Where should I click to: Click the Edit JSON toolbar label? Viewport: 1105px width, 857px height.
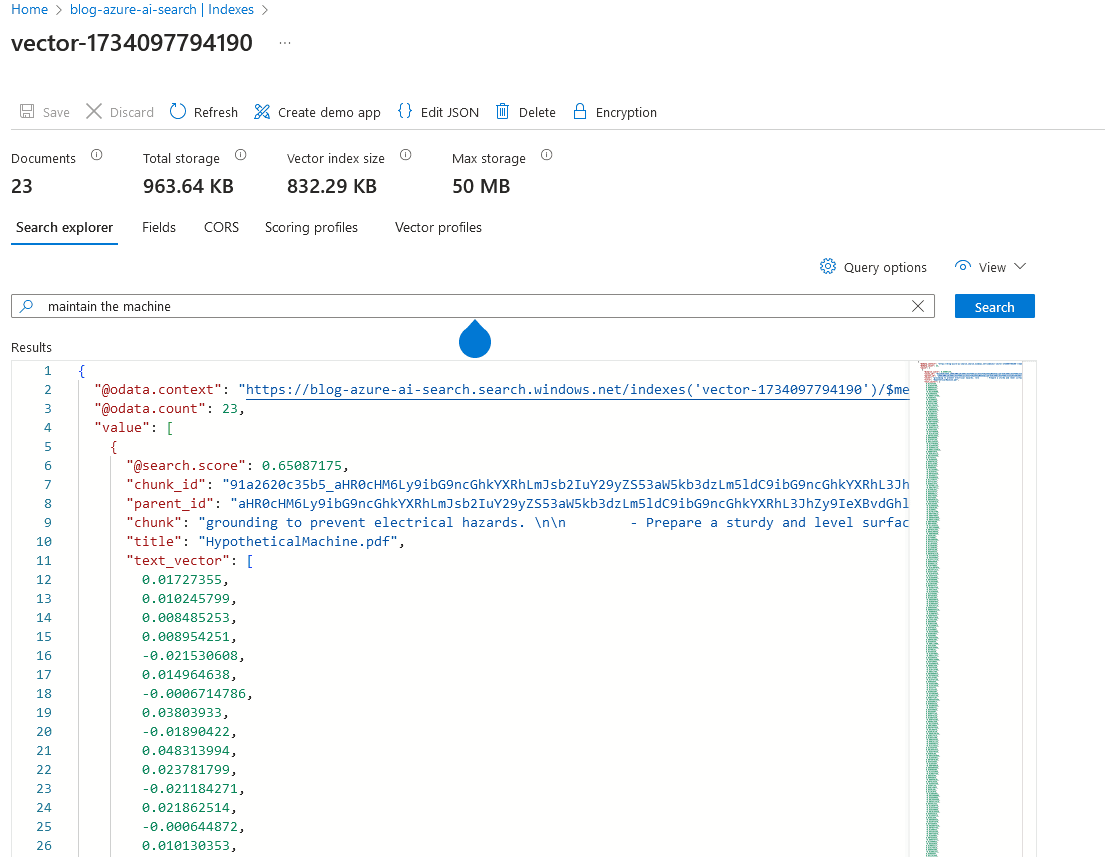450,113
